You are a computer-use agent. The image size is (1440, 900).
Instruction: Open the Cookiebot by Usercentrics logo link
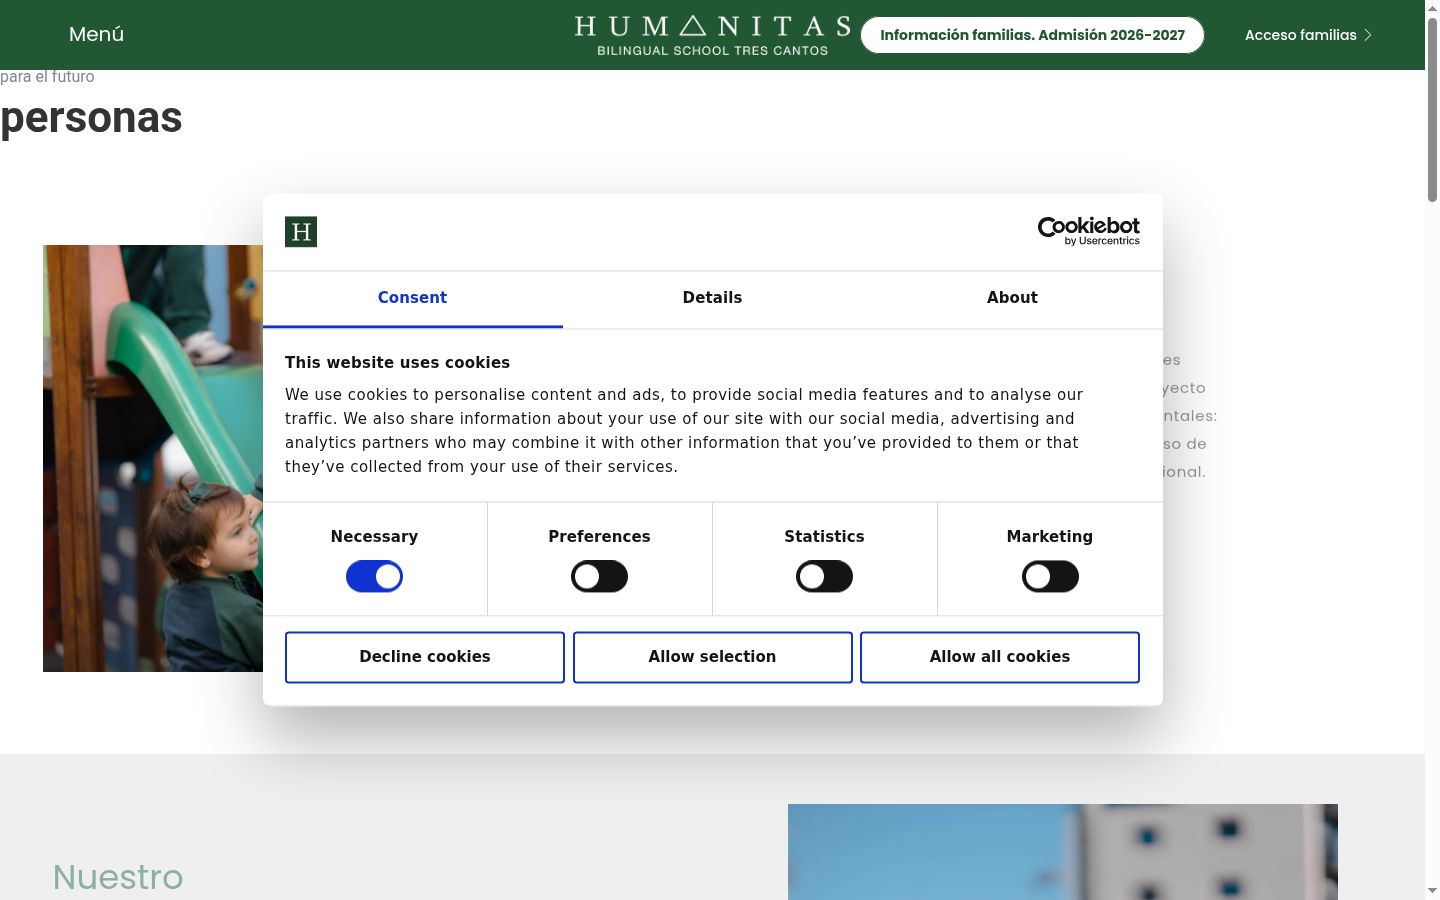click(x=1088, y=231)
